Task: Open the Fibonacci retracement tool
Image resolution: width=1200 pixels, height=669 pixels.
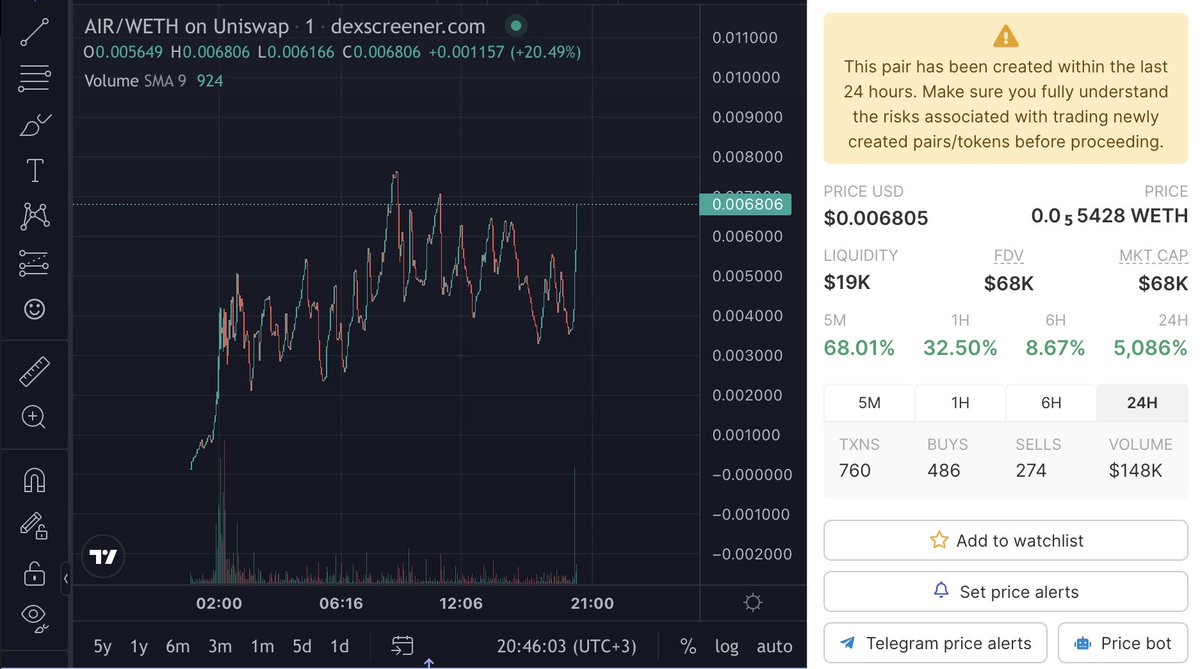Action: pyautogui.click(x=35, y=77)
